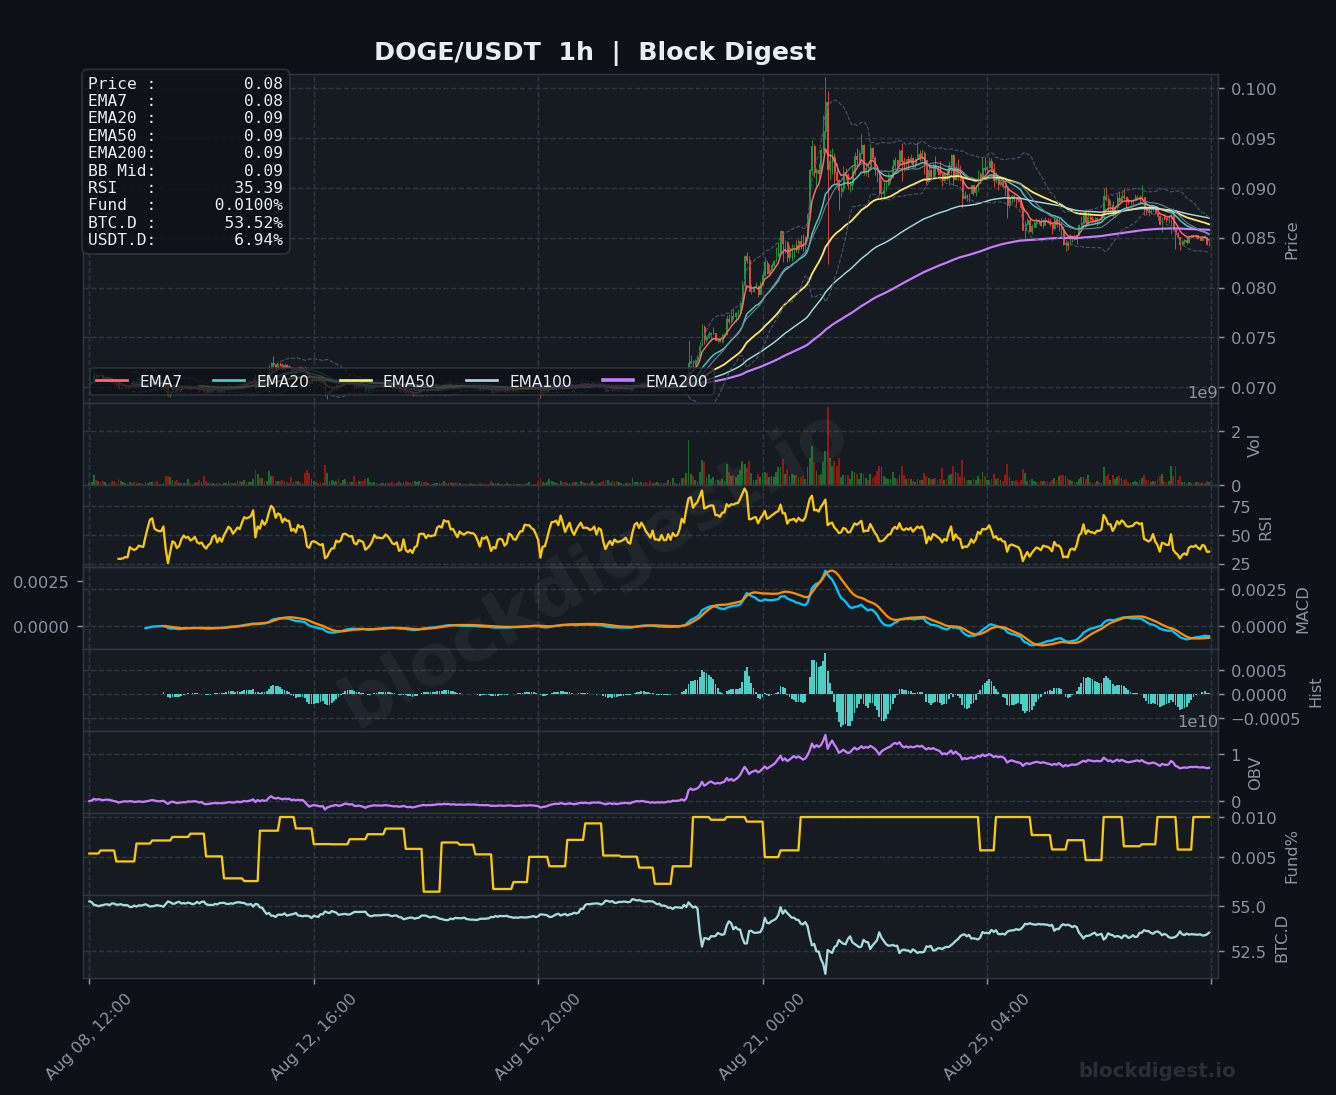Click the Aug 16, 20:00 date label
Screen dimensions: 1336x1095
(x=538, y=1037)
